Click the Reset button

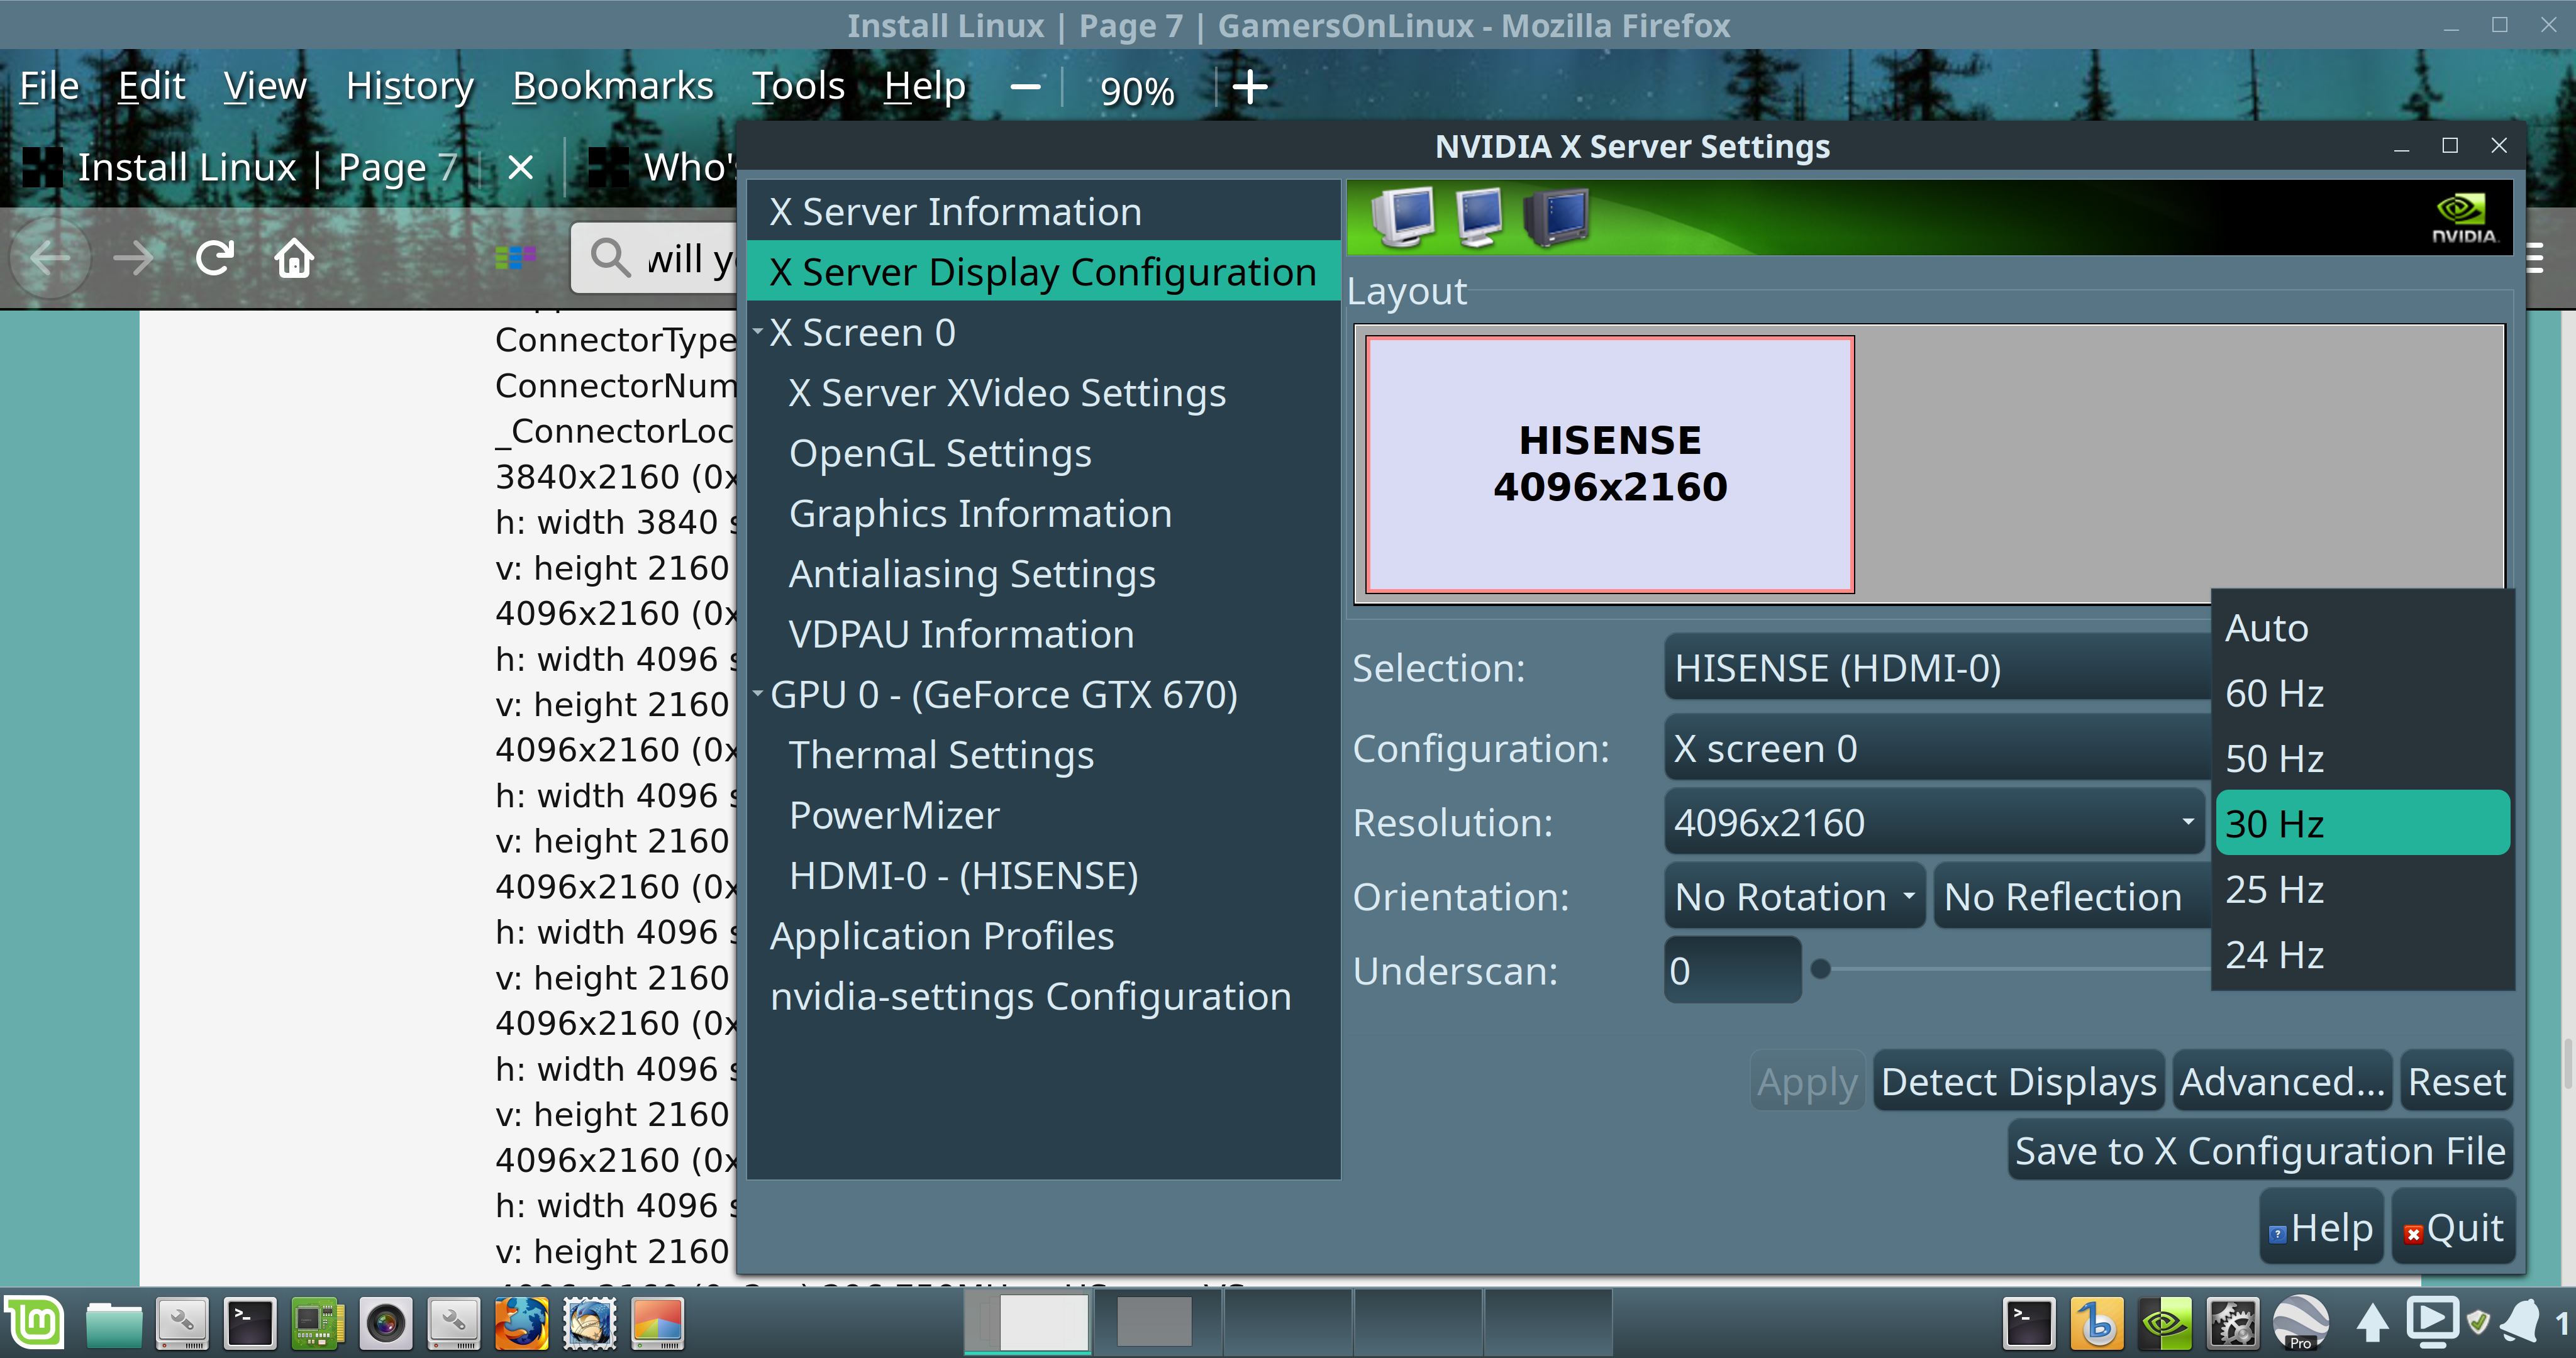(2456, 1081)
